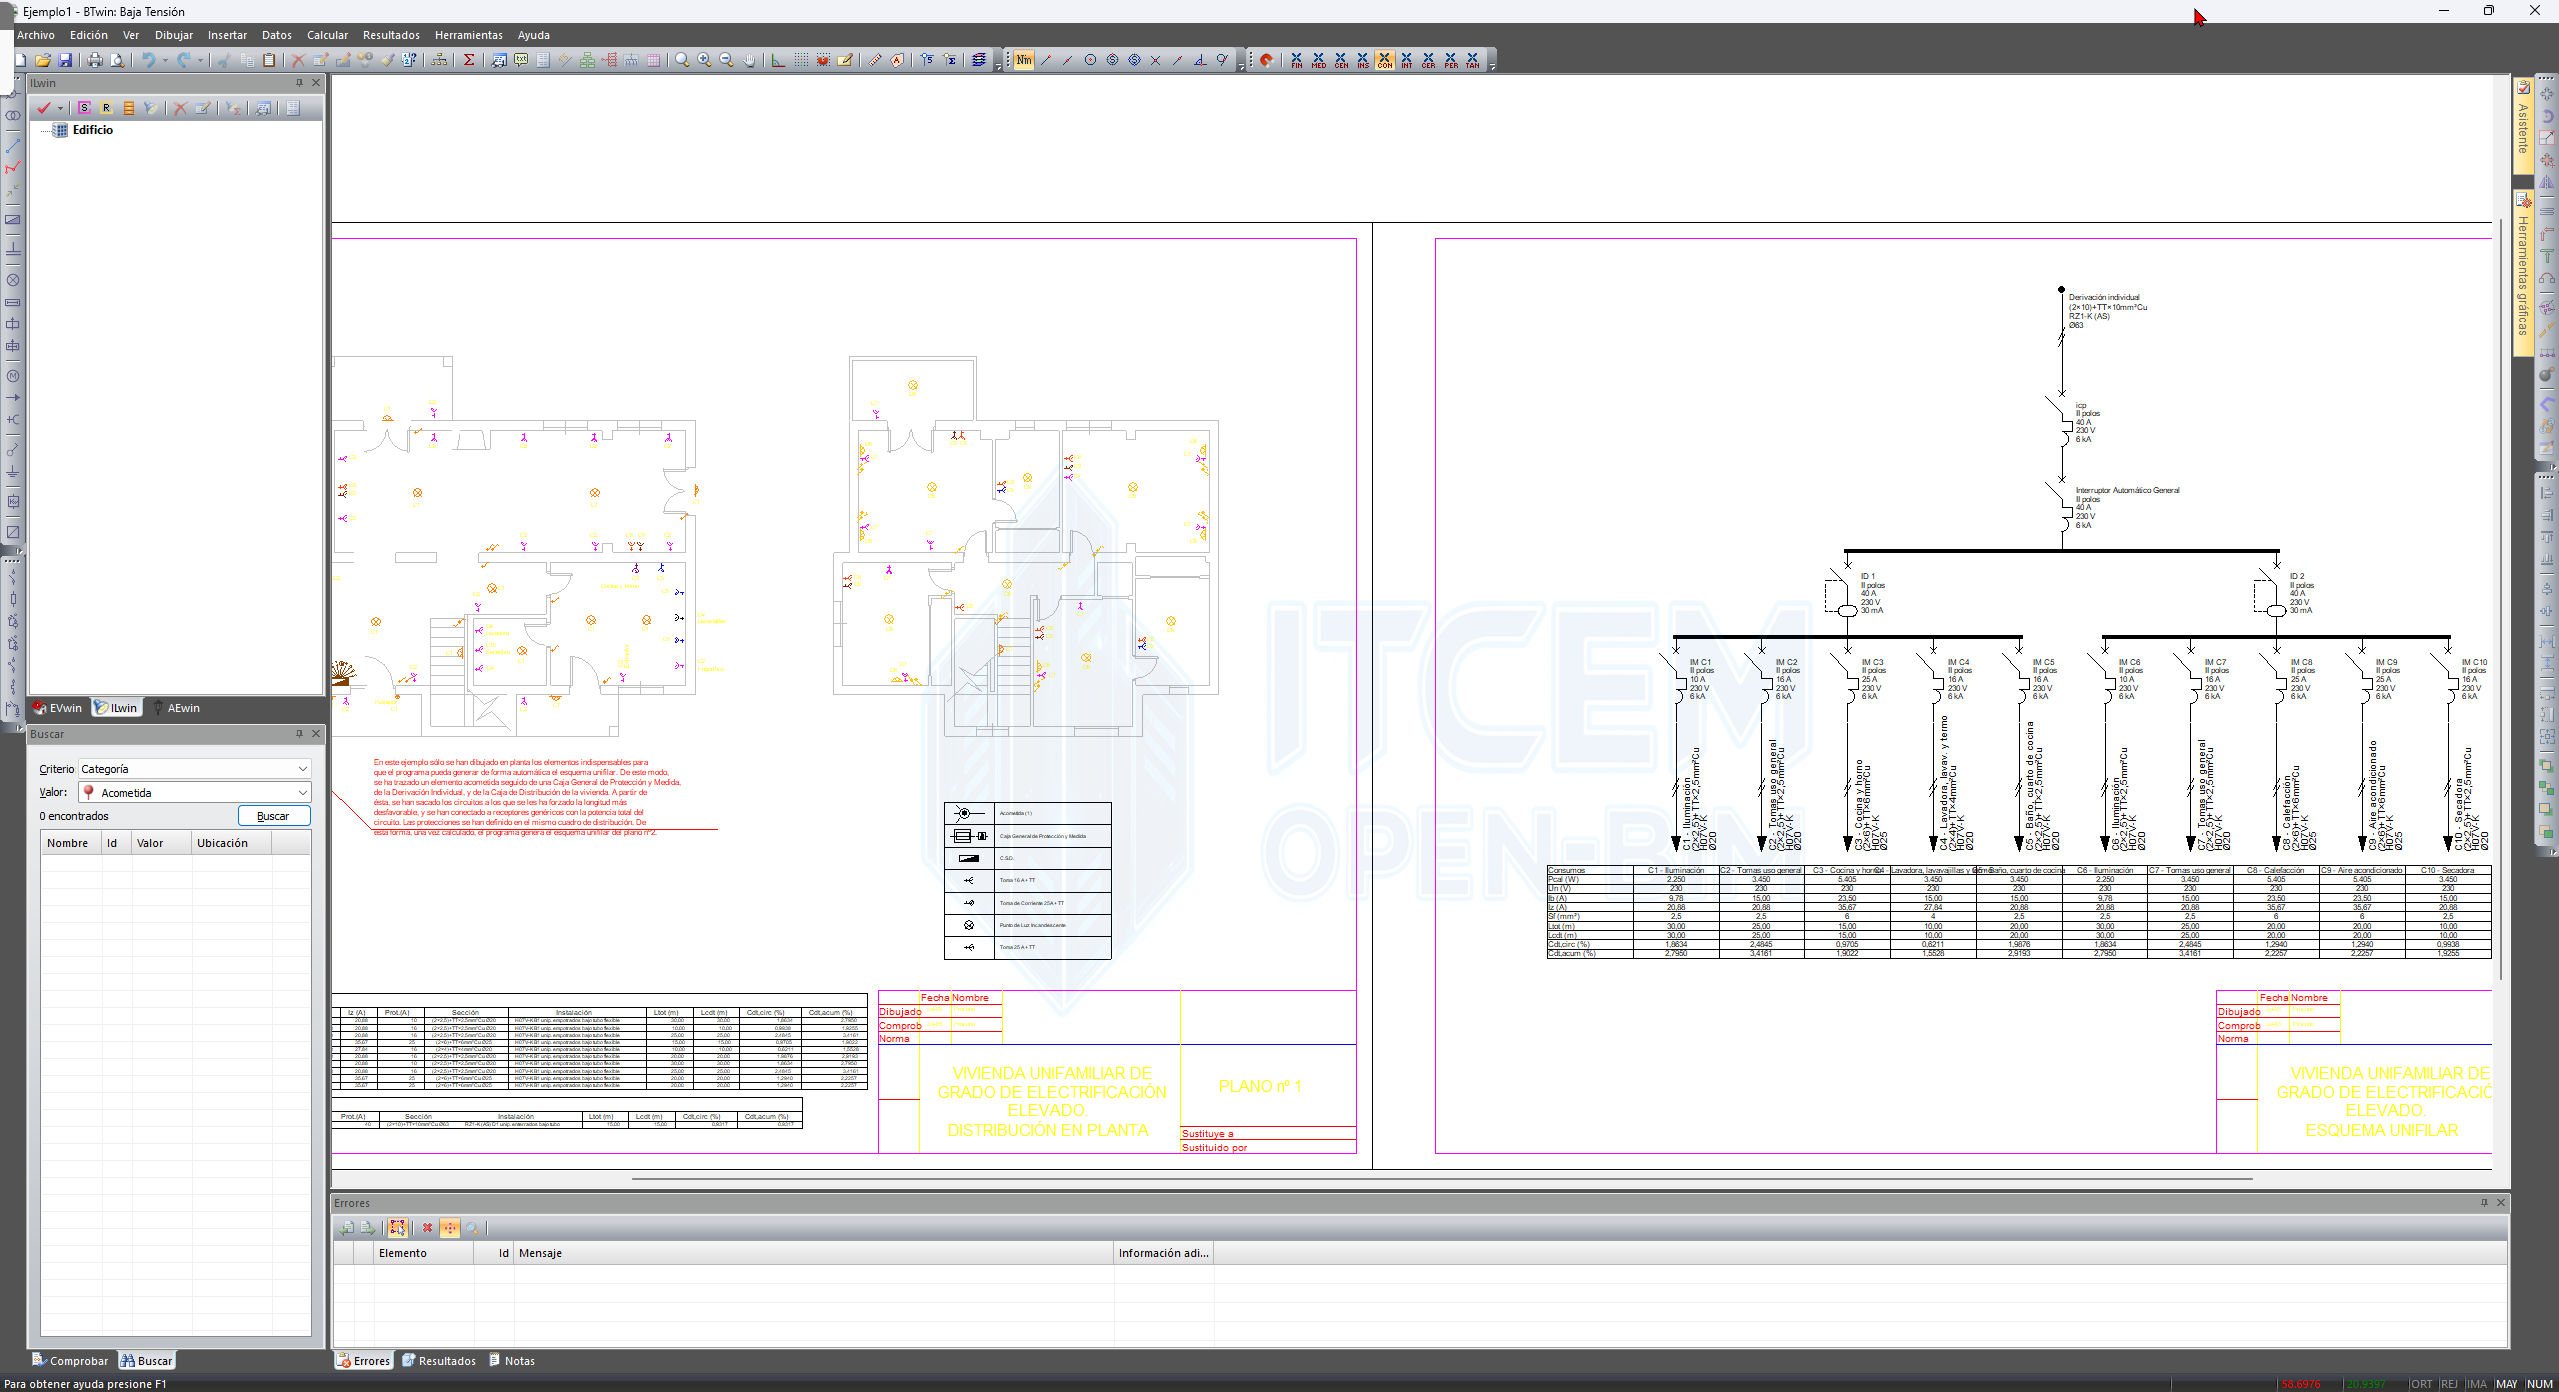Click the Buscar search button
The image size is (2559, 1392).
click(x=273, y=816)
